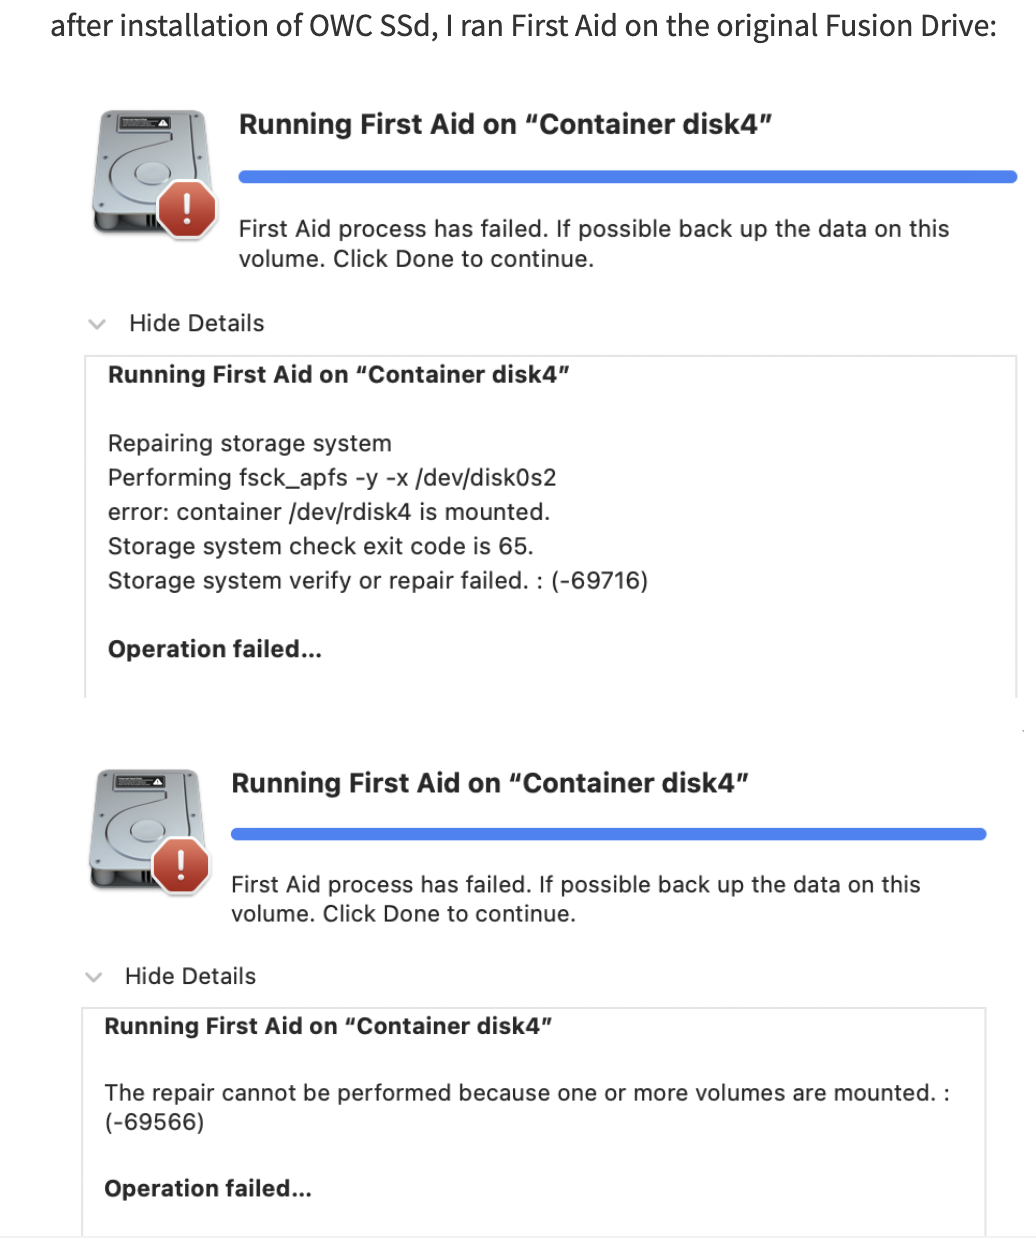The image size is (1036, 1246).
Task: Click the completed progress bar in the second dialog
Action: point(608,834)
